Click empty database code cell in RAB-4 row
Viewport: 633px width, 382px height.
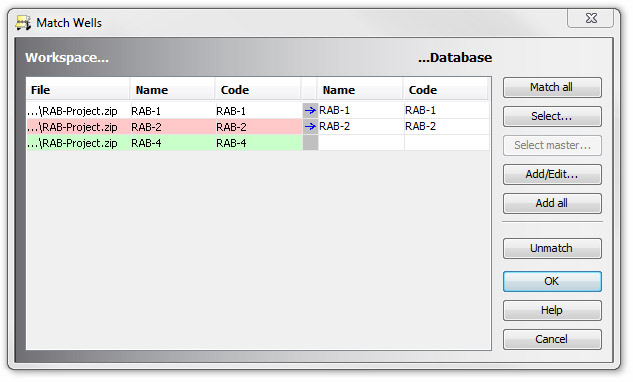click(447, 143)
